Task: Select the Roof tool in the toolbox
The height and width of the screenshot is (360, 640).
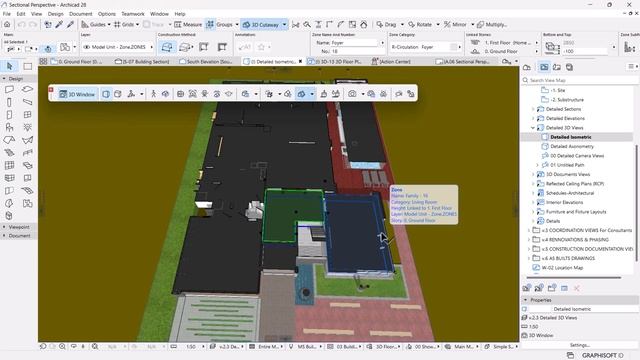Action: pos(9,140)
